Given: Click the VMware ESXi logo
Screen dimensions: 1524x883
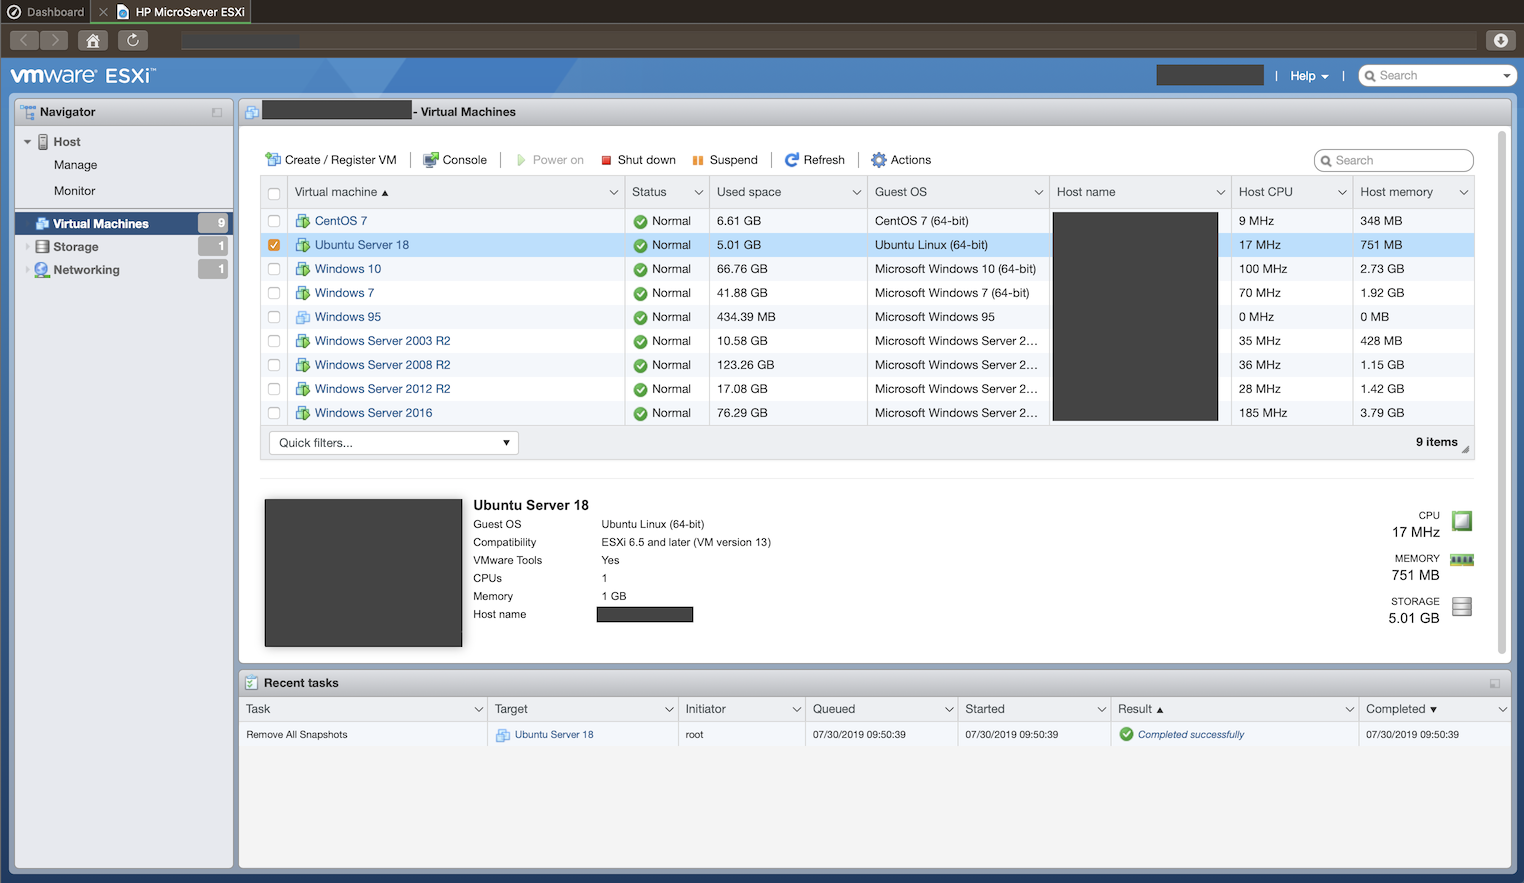Looking at the screenshot, I should tap(83, 76).
